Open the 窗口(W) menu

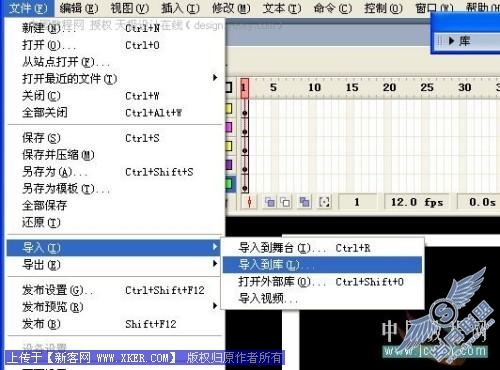pyautogui.click(x=434, y=8)
